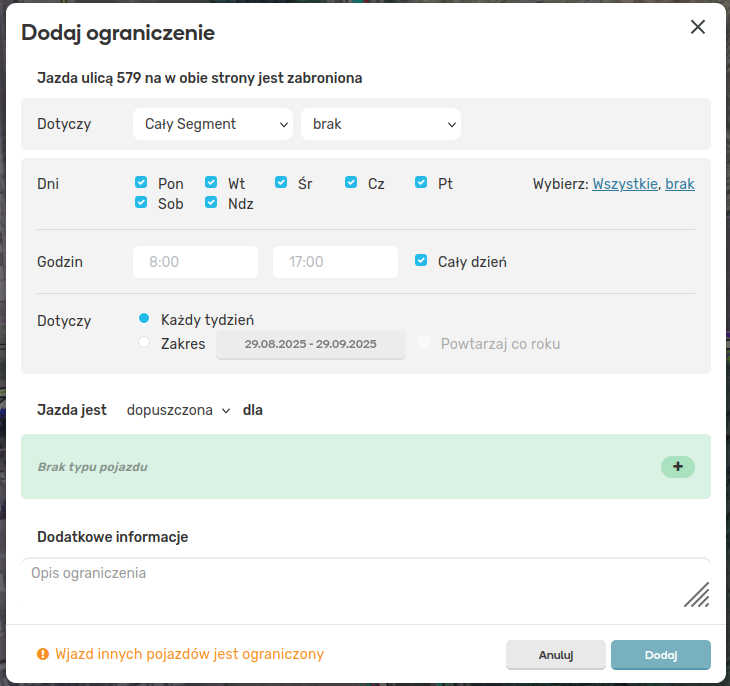Image resolution: width=730 pixels, height=686 pixels.
Task: Click the orange warning icon
Action: pyautogui.click(x=43, y=654)
